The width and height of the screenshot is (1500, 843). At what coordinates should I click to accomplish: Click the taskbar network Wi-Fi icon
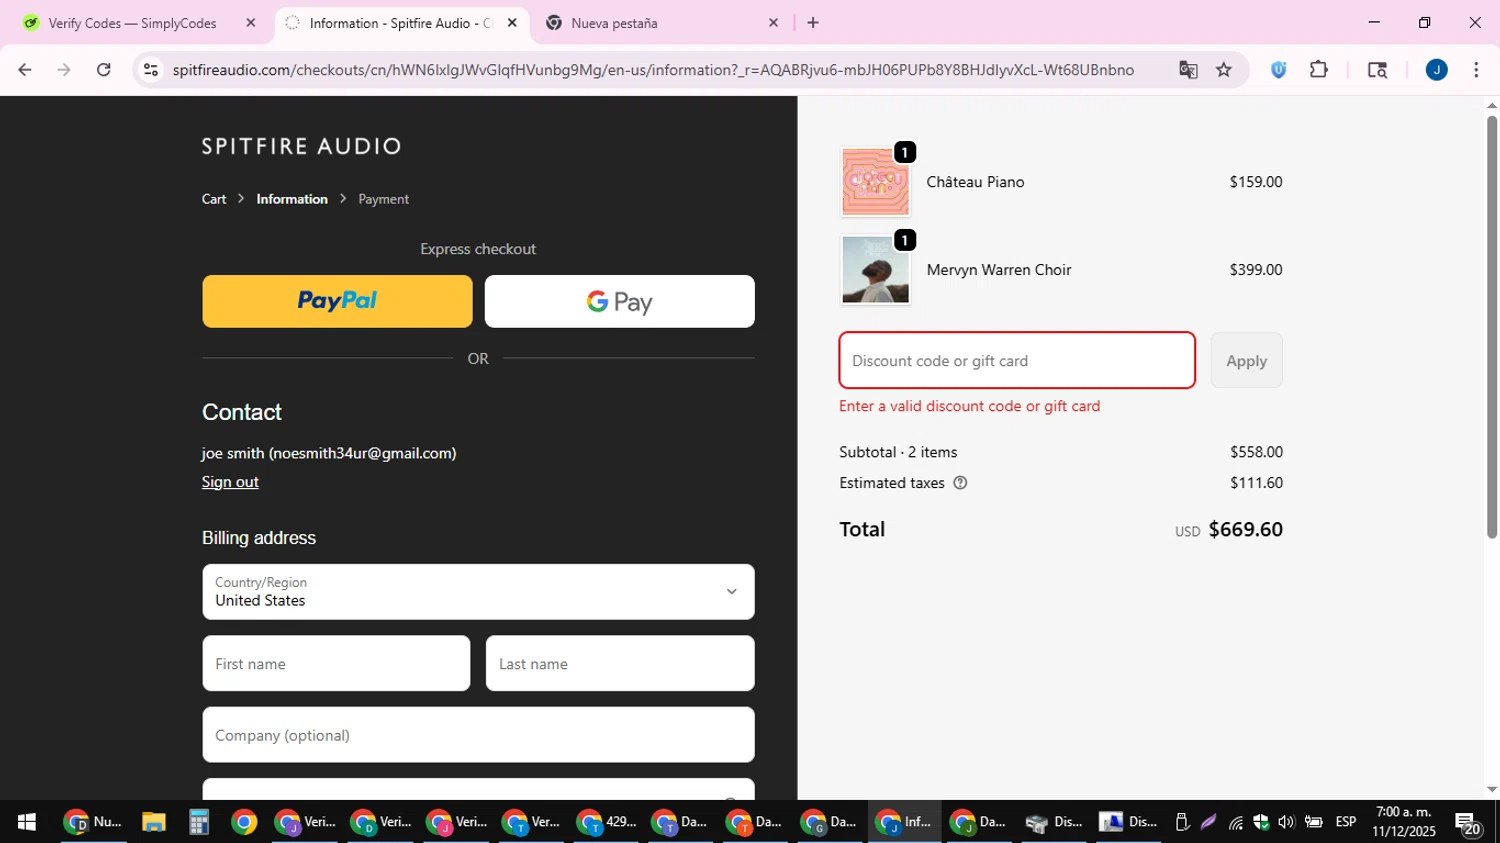1237,822
